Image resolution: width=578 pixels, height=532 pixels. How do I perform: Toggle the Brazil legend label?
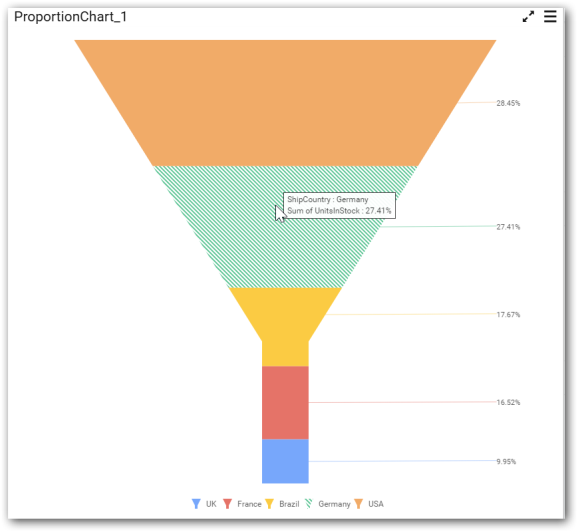tap(289, 504)
